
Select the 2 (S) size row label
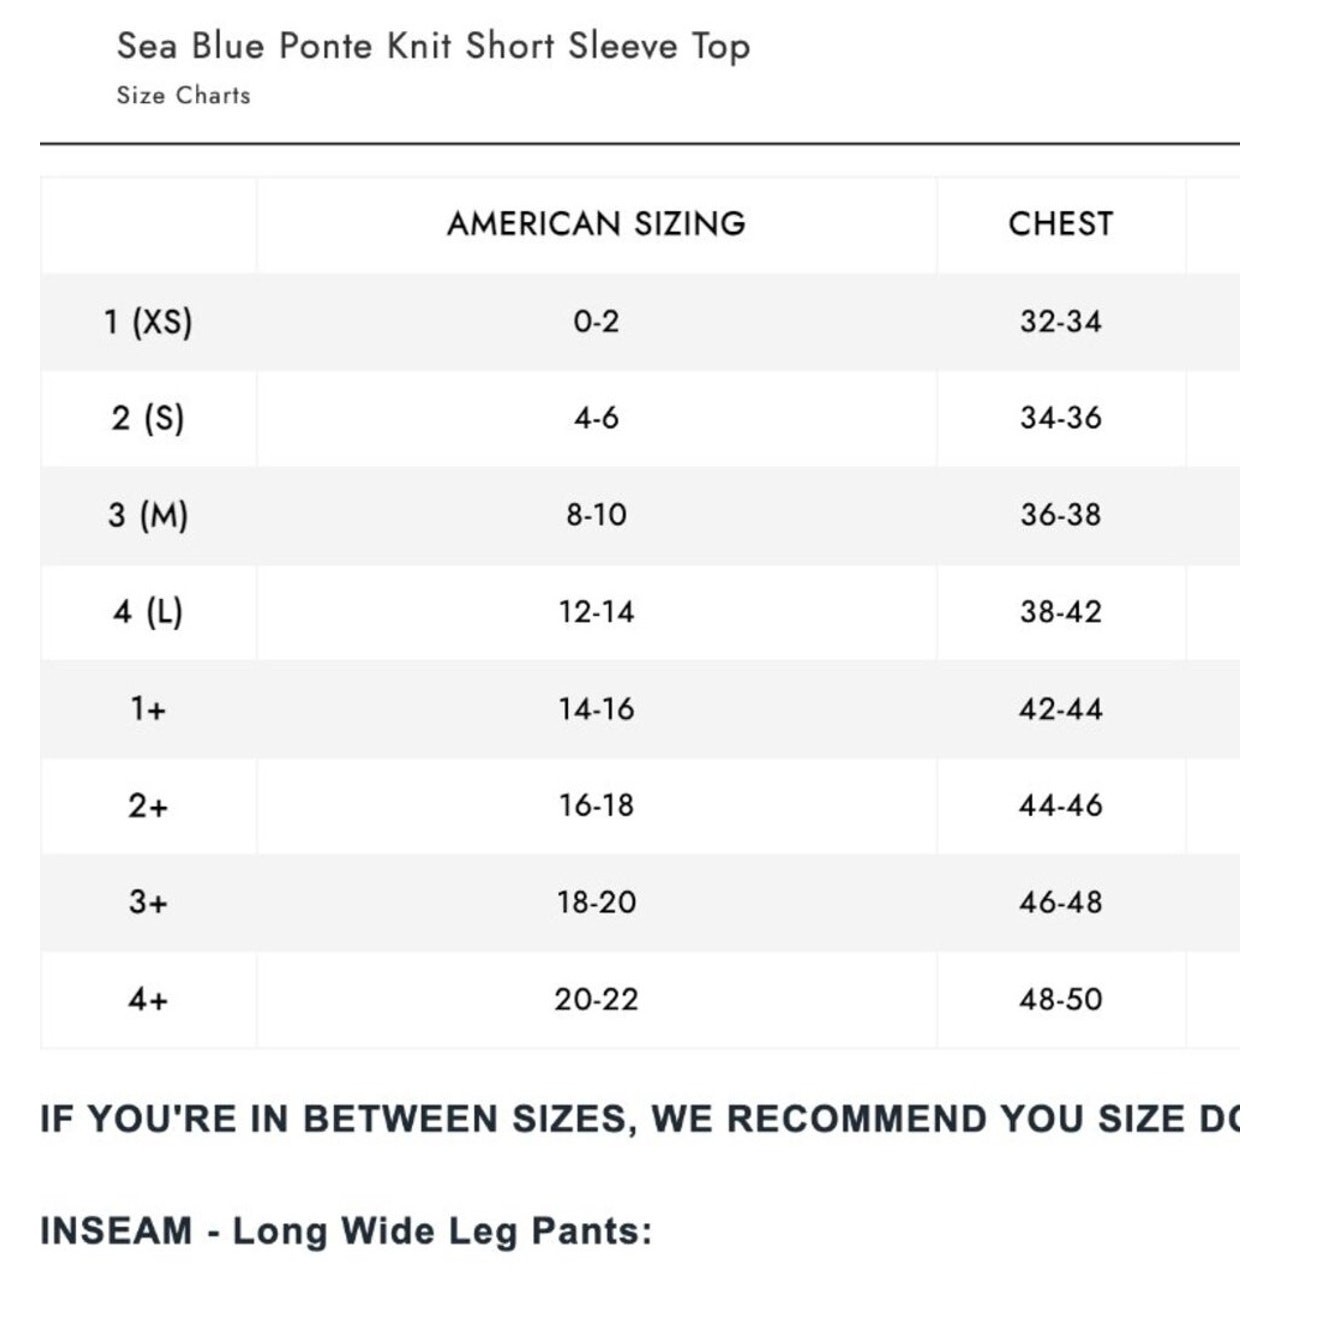pyautogui.click(x=148, y=418)
